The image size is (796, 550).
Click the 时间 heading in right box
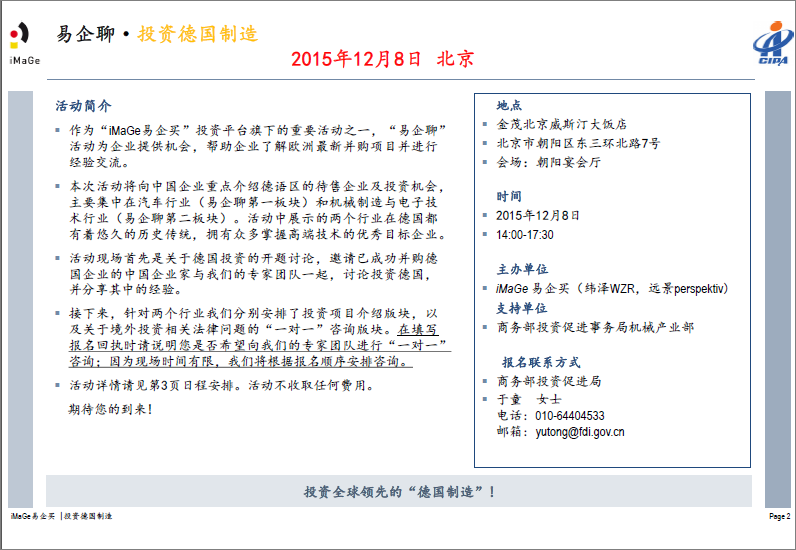[509, 196]
